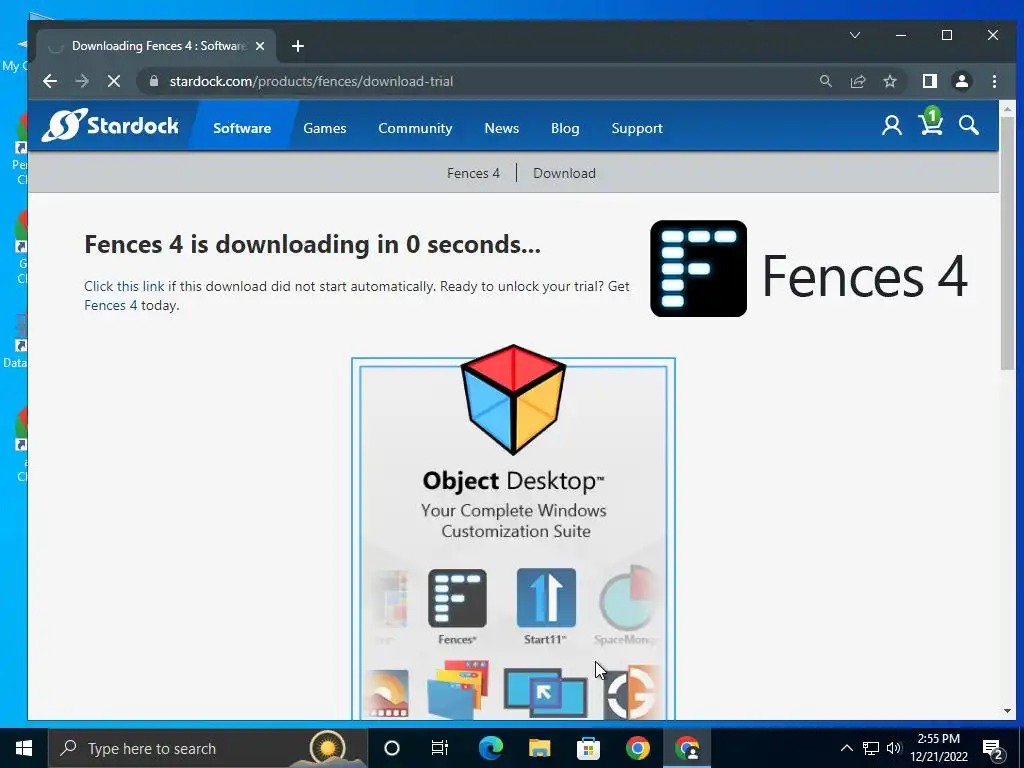The width and height of the screenshot is (1024, 768).
Task: Click the stardock.com address bar URL
Action: [x=311, y=81]
